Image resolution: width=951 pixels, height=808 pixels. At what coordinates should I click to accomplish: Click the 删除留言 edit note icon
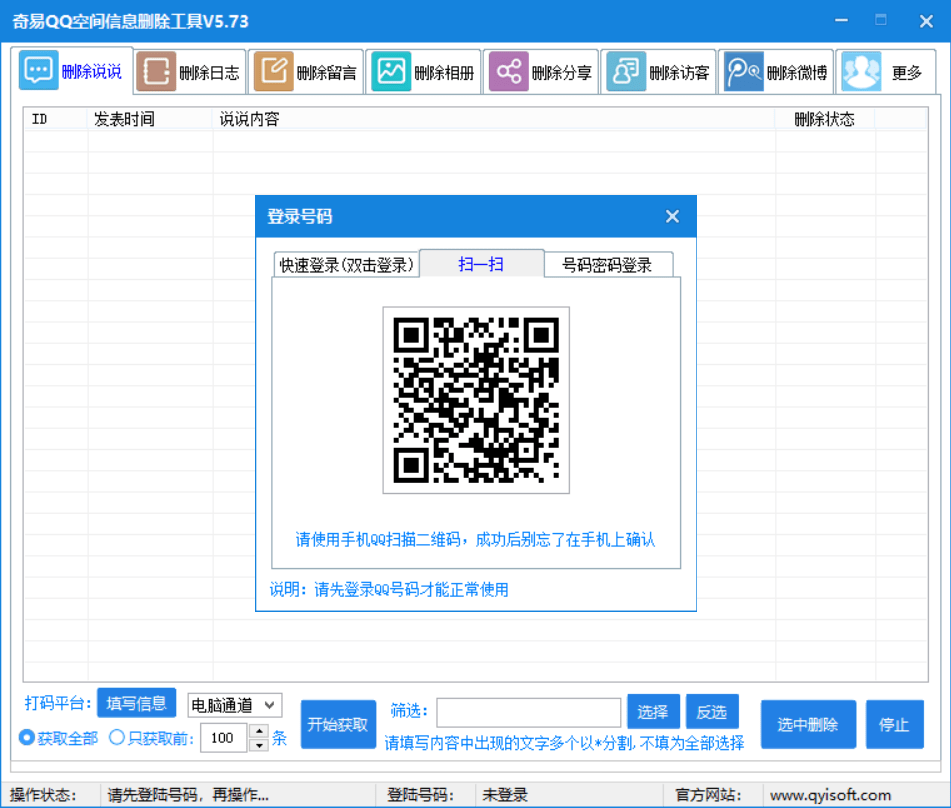click(274, 72)
